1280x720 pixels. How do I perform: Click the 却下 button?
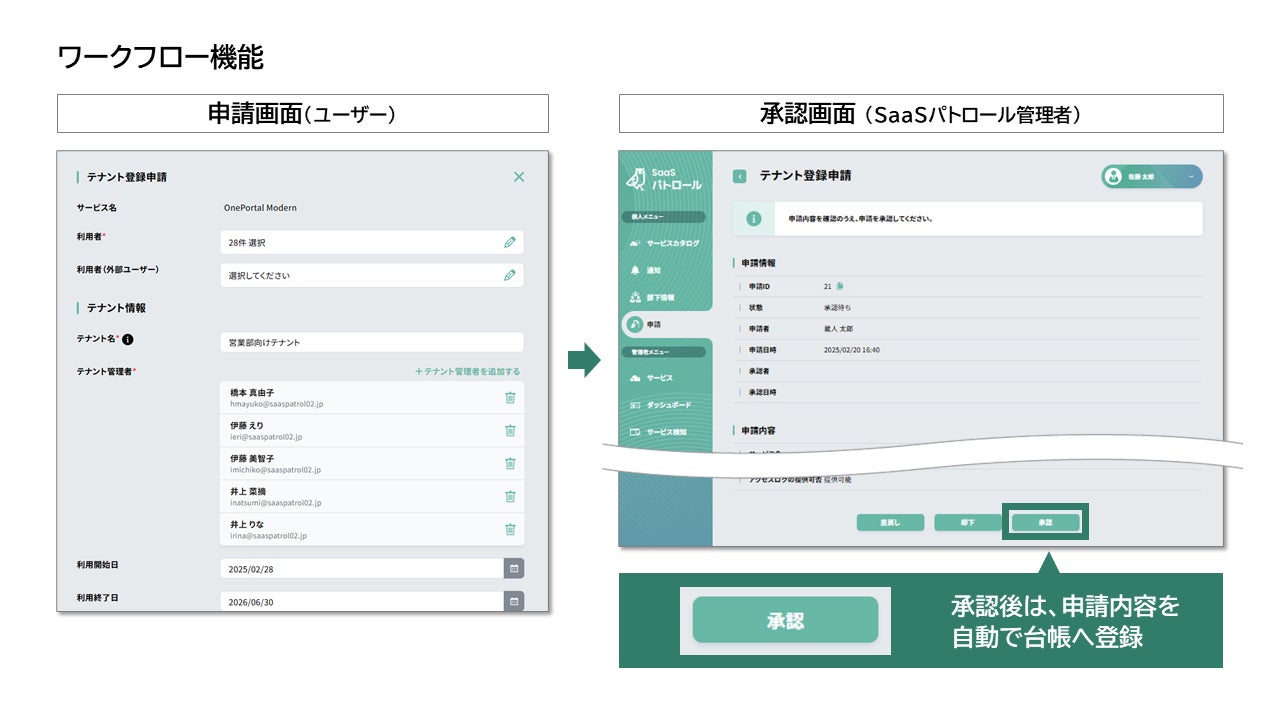(968, 523)
